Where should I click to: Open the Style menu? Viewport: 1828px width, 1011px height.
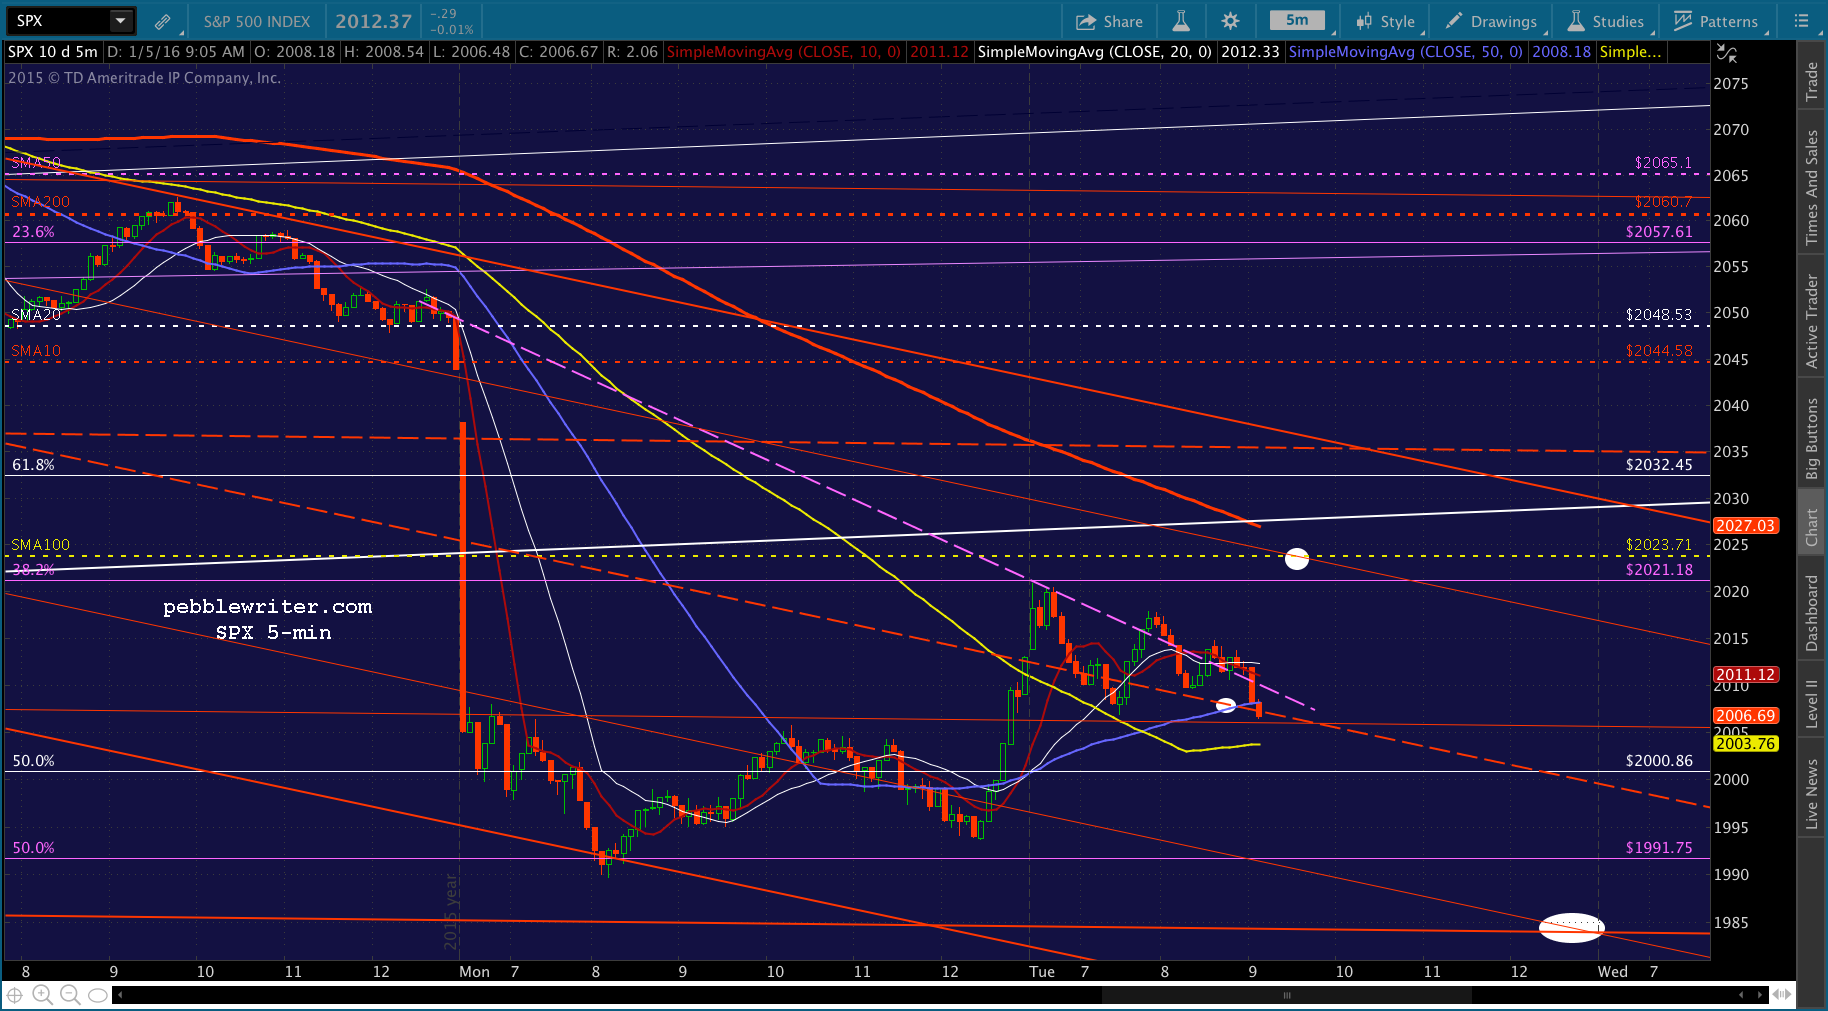point(1386,21)
